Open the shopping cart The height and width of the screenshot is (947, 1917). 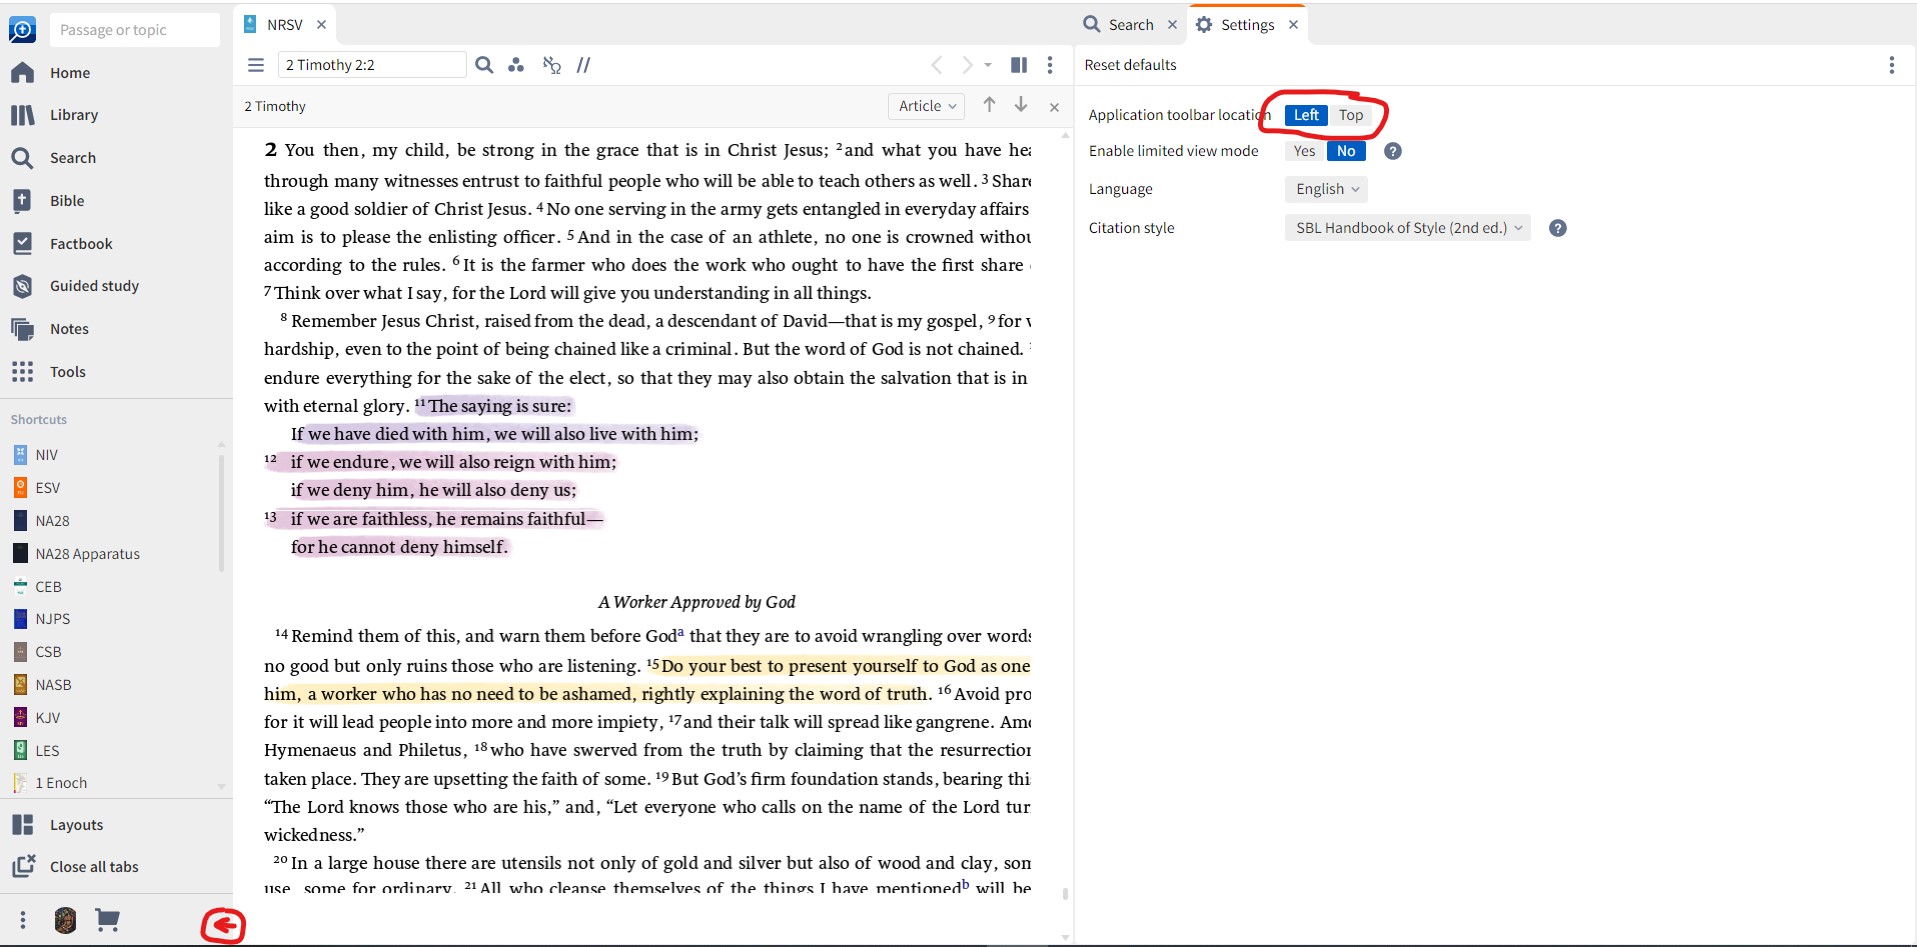(x=108, y=920)
